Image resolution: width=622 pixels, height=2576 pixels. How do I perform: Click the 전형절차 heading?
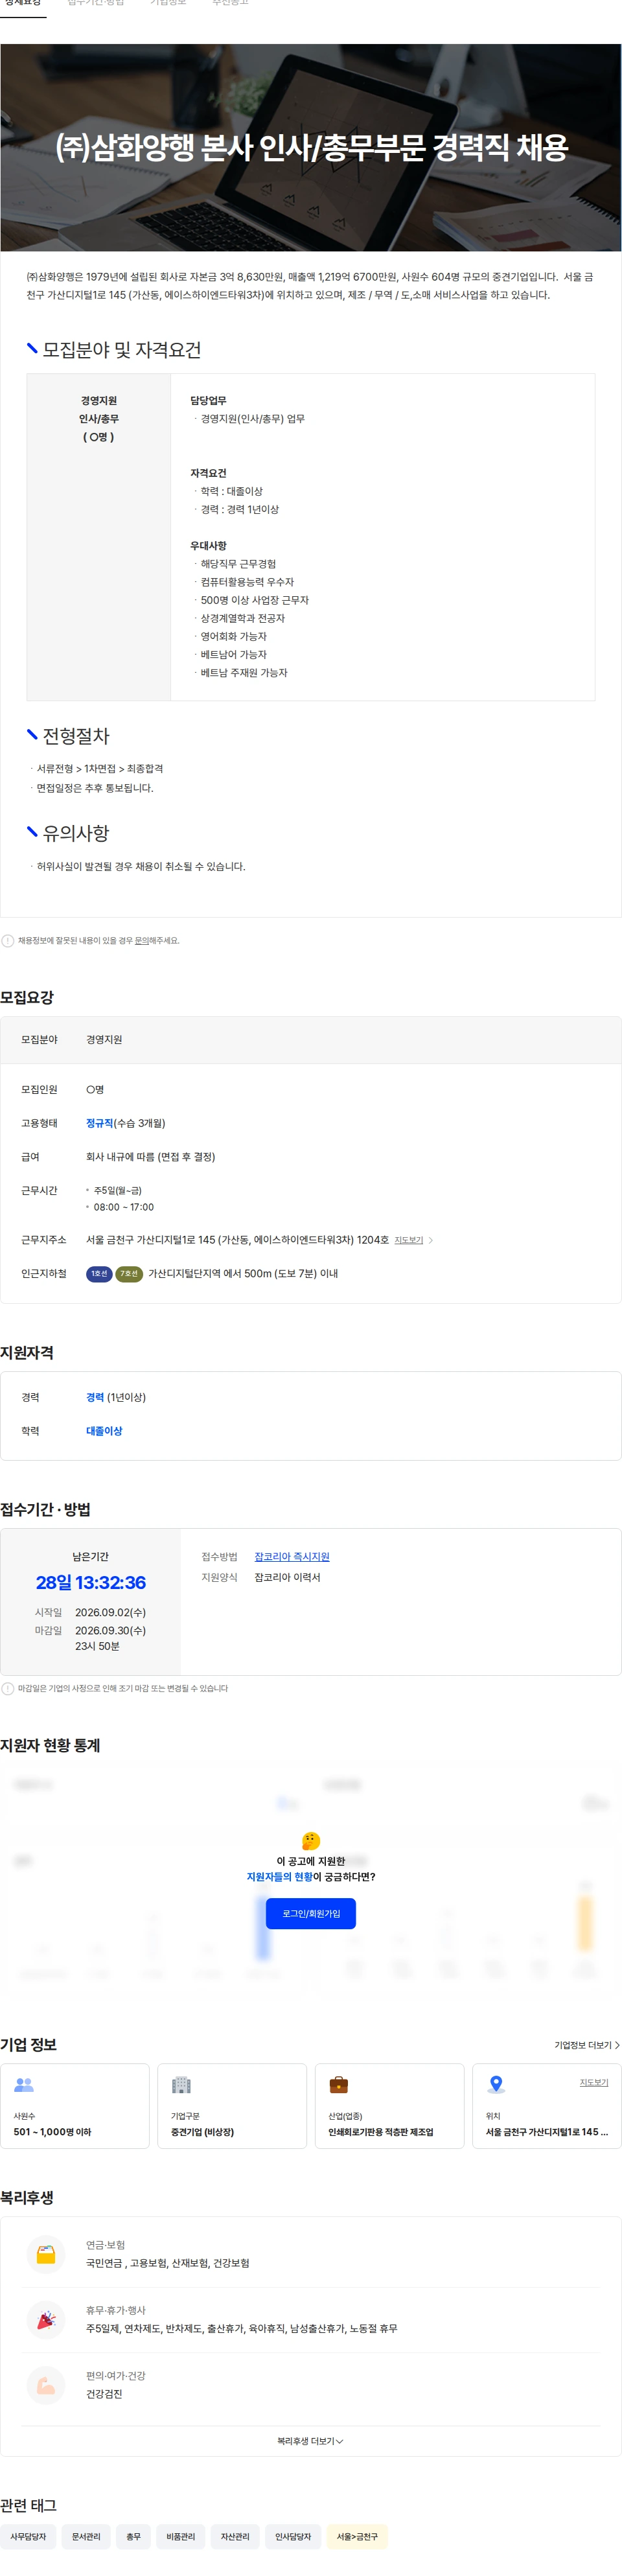click(76, 736)
